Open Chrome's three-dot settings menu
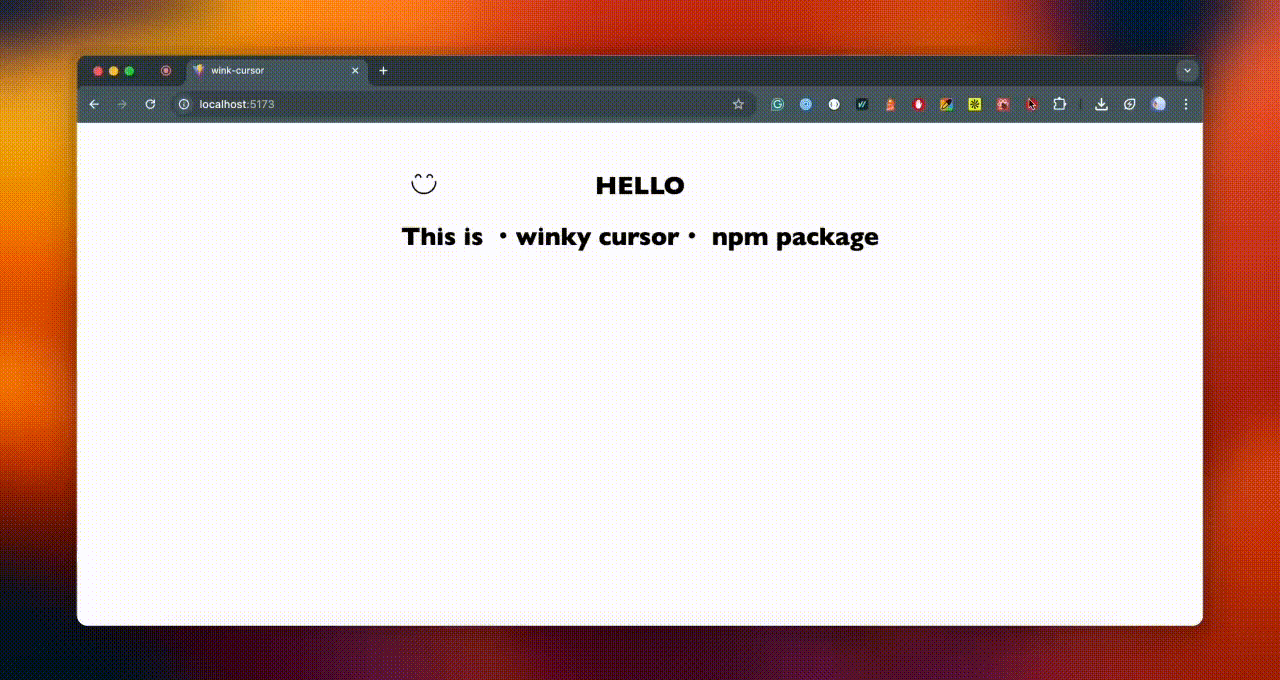The width and height of the screenshot is (1280, 680). [1186, 104]
